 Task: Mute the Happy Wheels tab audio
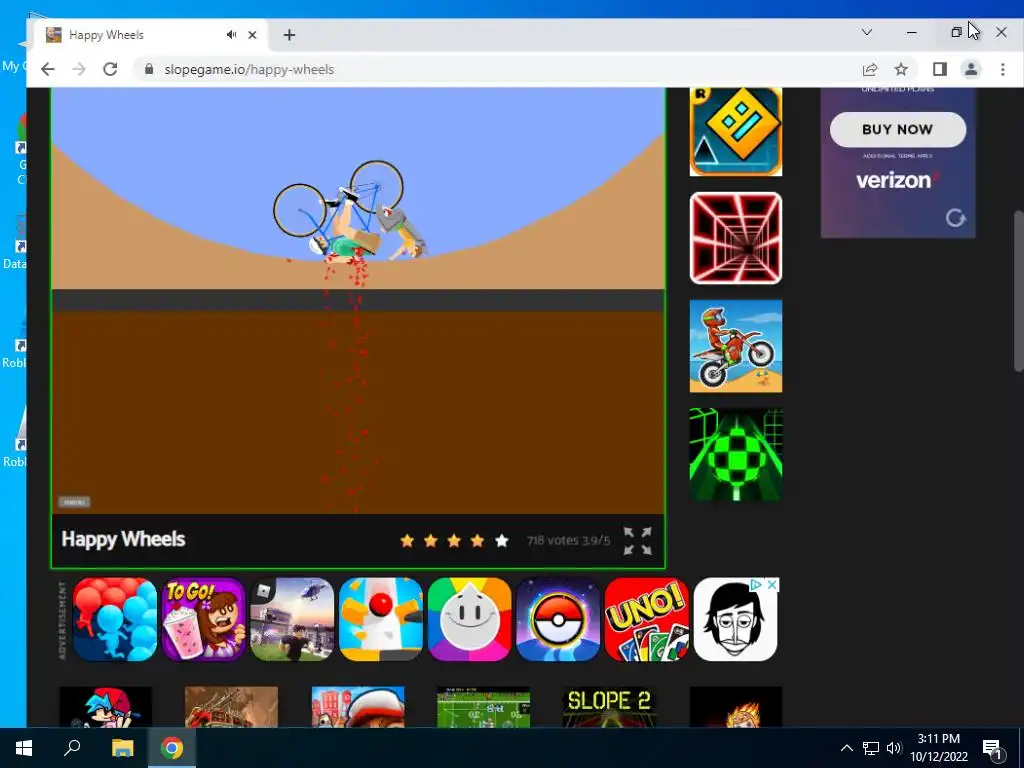click(231, 35)
